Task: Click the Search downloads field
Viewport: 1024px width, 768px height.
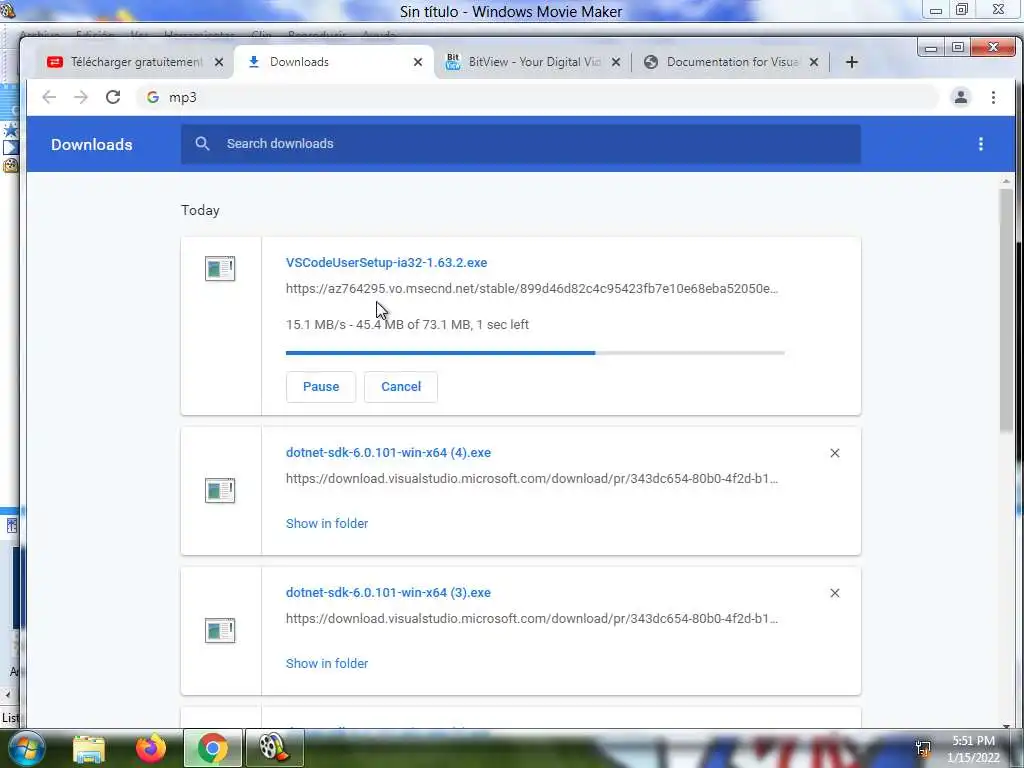Action: 520,144
